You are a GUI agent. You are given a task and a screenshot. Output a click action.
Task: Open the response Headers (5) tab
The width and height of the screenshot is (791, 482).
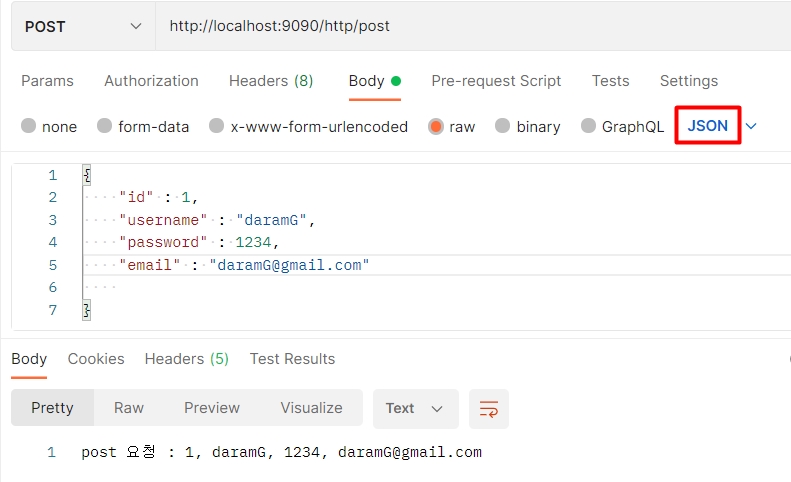tap(187, 359)
